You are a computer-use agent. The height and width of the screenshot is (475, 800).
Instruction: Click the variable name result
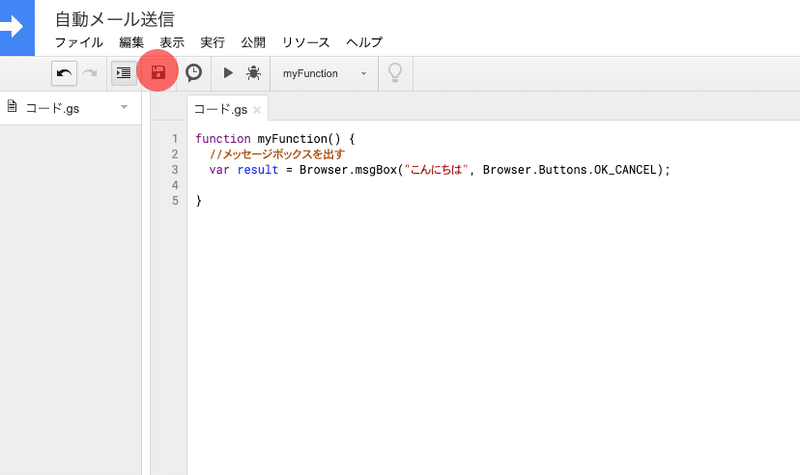(x=258, y=169)
